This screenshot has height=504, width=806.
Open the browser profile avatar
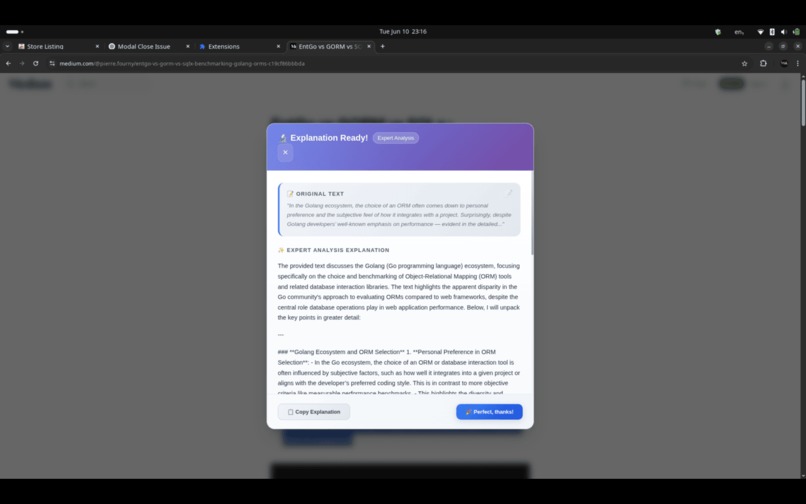783,64
